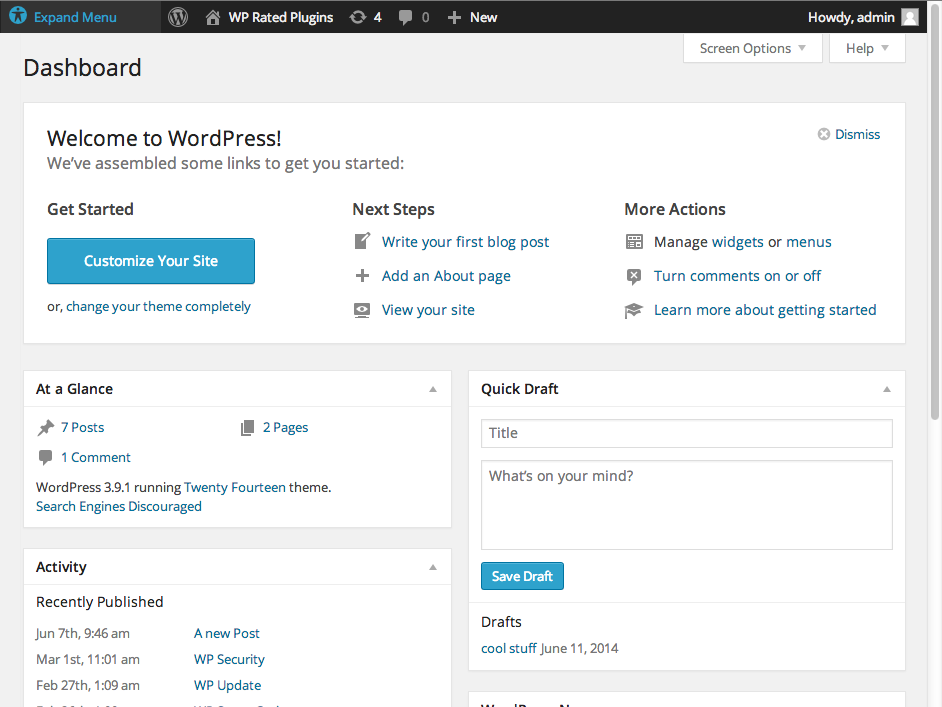Click the Dismiss X icon

[x=824, y=134]
